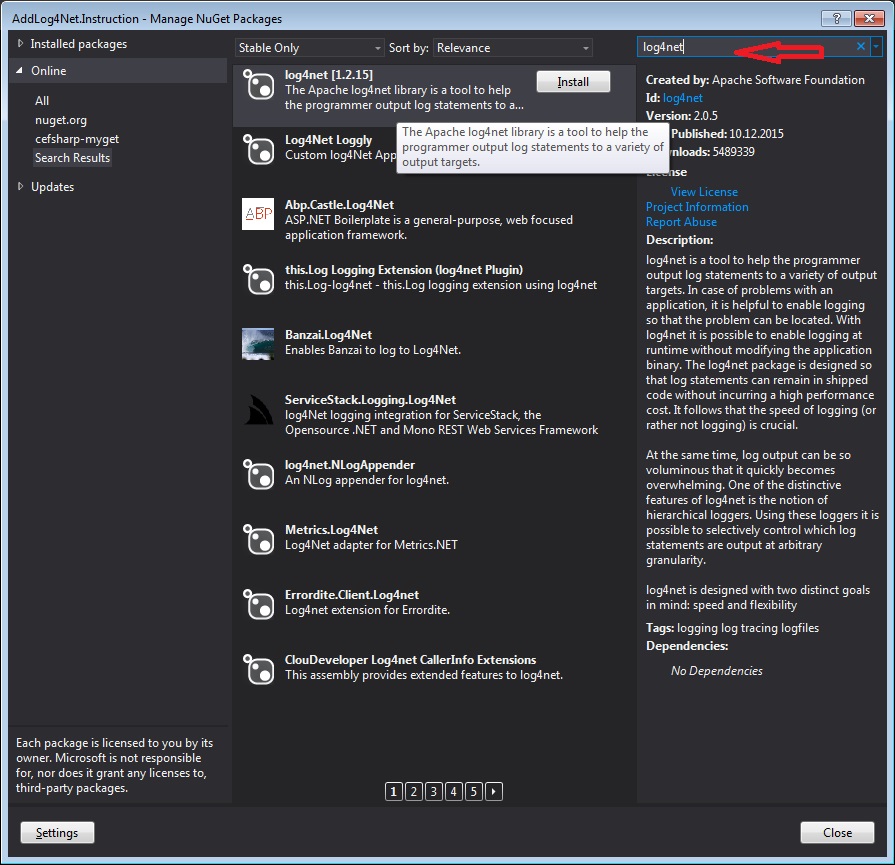Select the ServiceStack.Logging.Log4Net result title

point(370,400)
